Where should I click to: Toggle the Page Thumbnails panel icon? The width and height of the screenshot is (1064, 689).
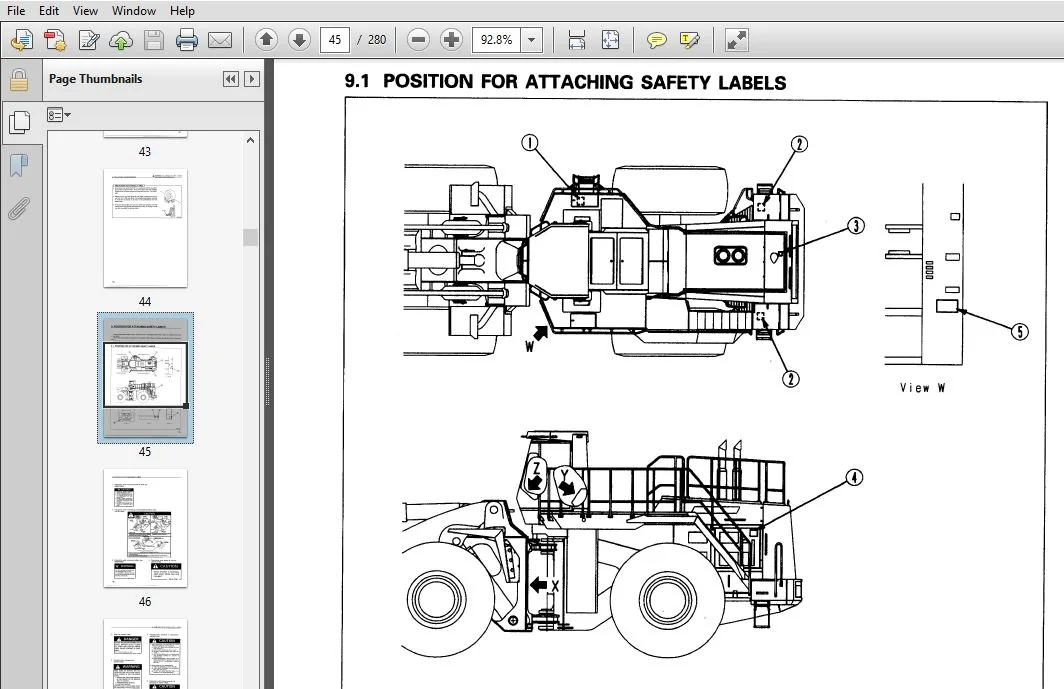(19, 122)
